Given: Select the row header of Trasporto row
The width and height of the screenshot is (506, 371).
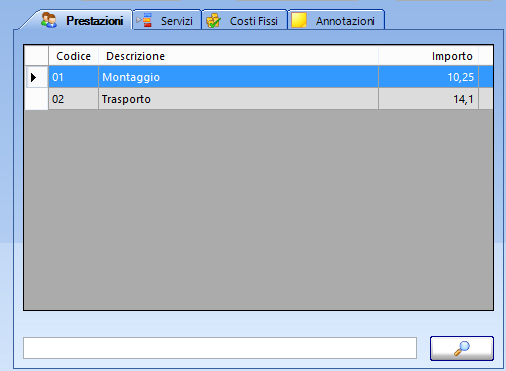Looking at the screenshot, I should tap(36, 99).
